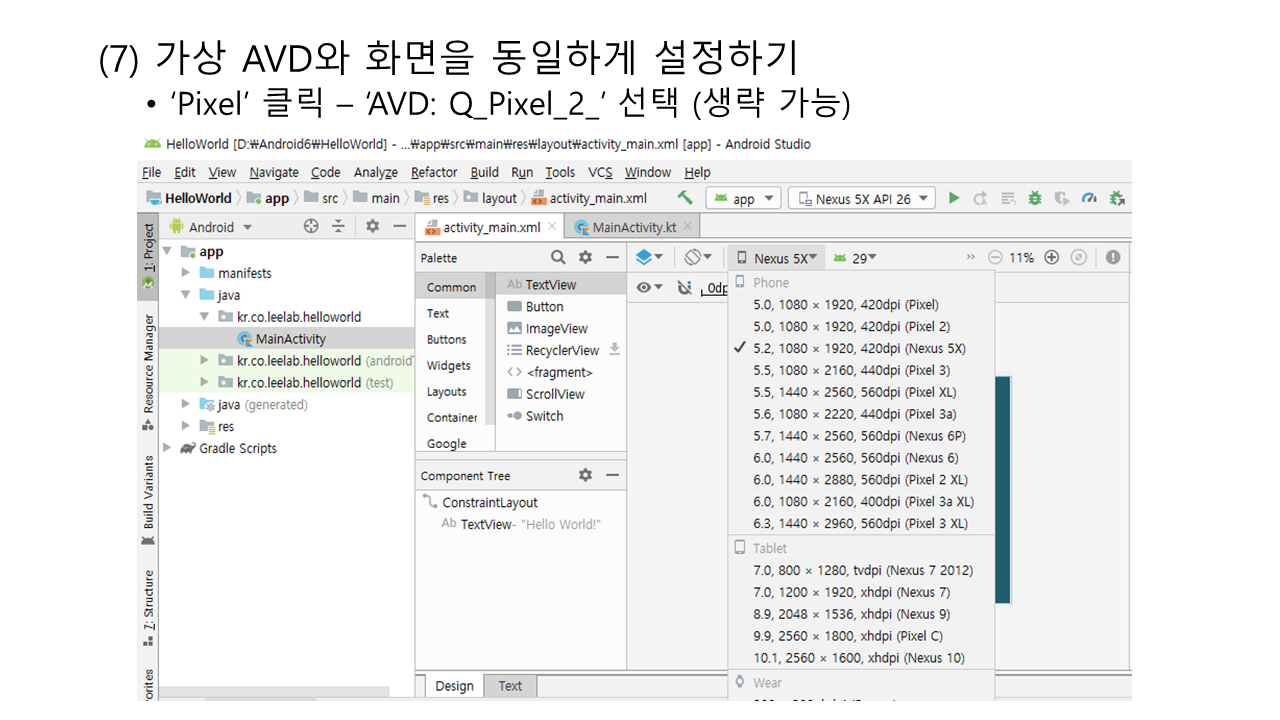
Task: Search the Palette with magnifier icon
Action: [558, 257]
